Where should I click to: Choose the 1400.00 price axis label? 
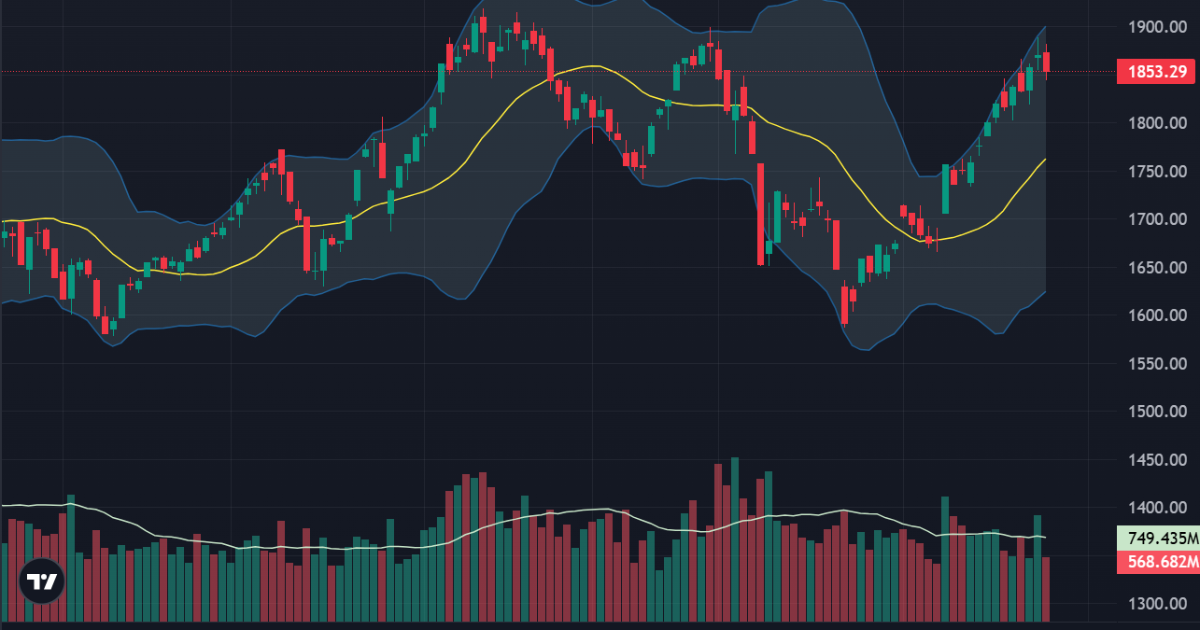pos(1157,507)
